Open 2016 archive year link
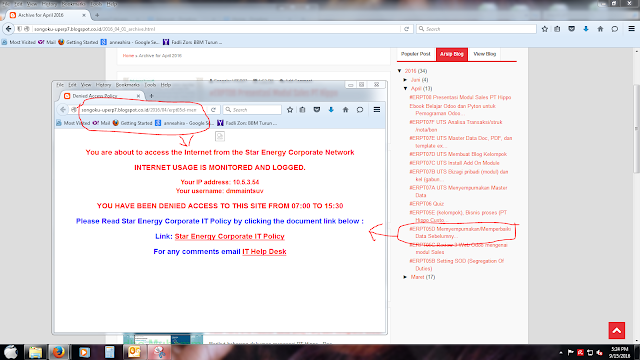 [x=410, y=71]
